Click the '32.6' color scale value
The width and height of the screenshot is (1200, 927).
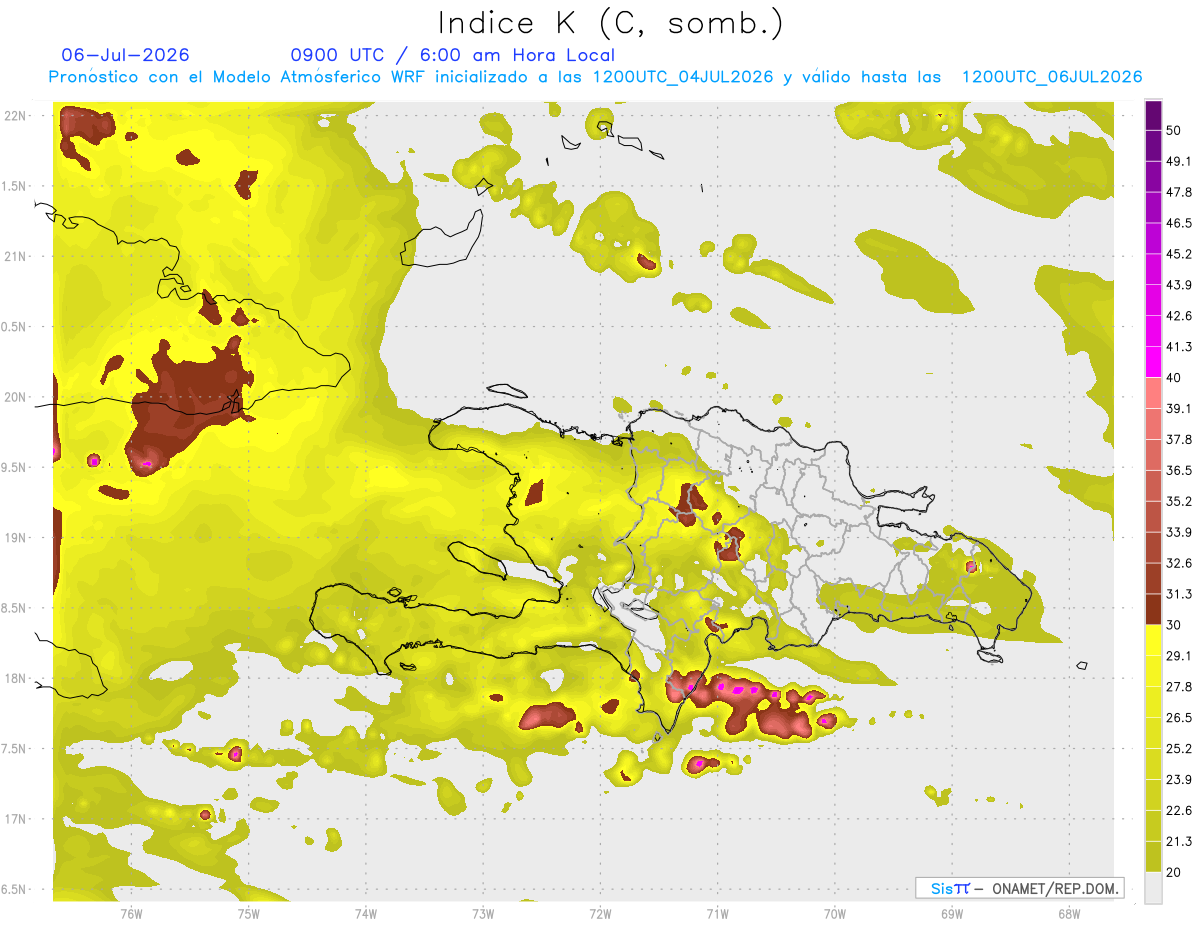pyautogui.click(x=1179, y=563)
